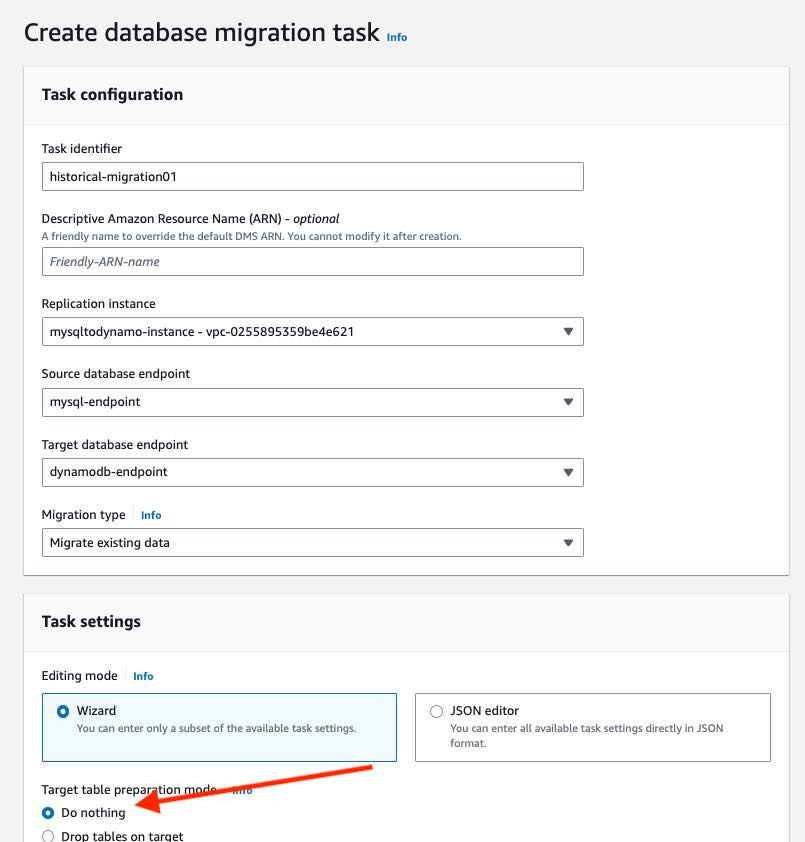Select Drop tables on target option
The width and height of the screenshot is (805, 842).
coord(48,836)
